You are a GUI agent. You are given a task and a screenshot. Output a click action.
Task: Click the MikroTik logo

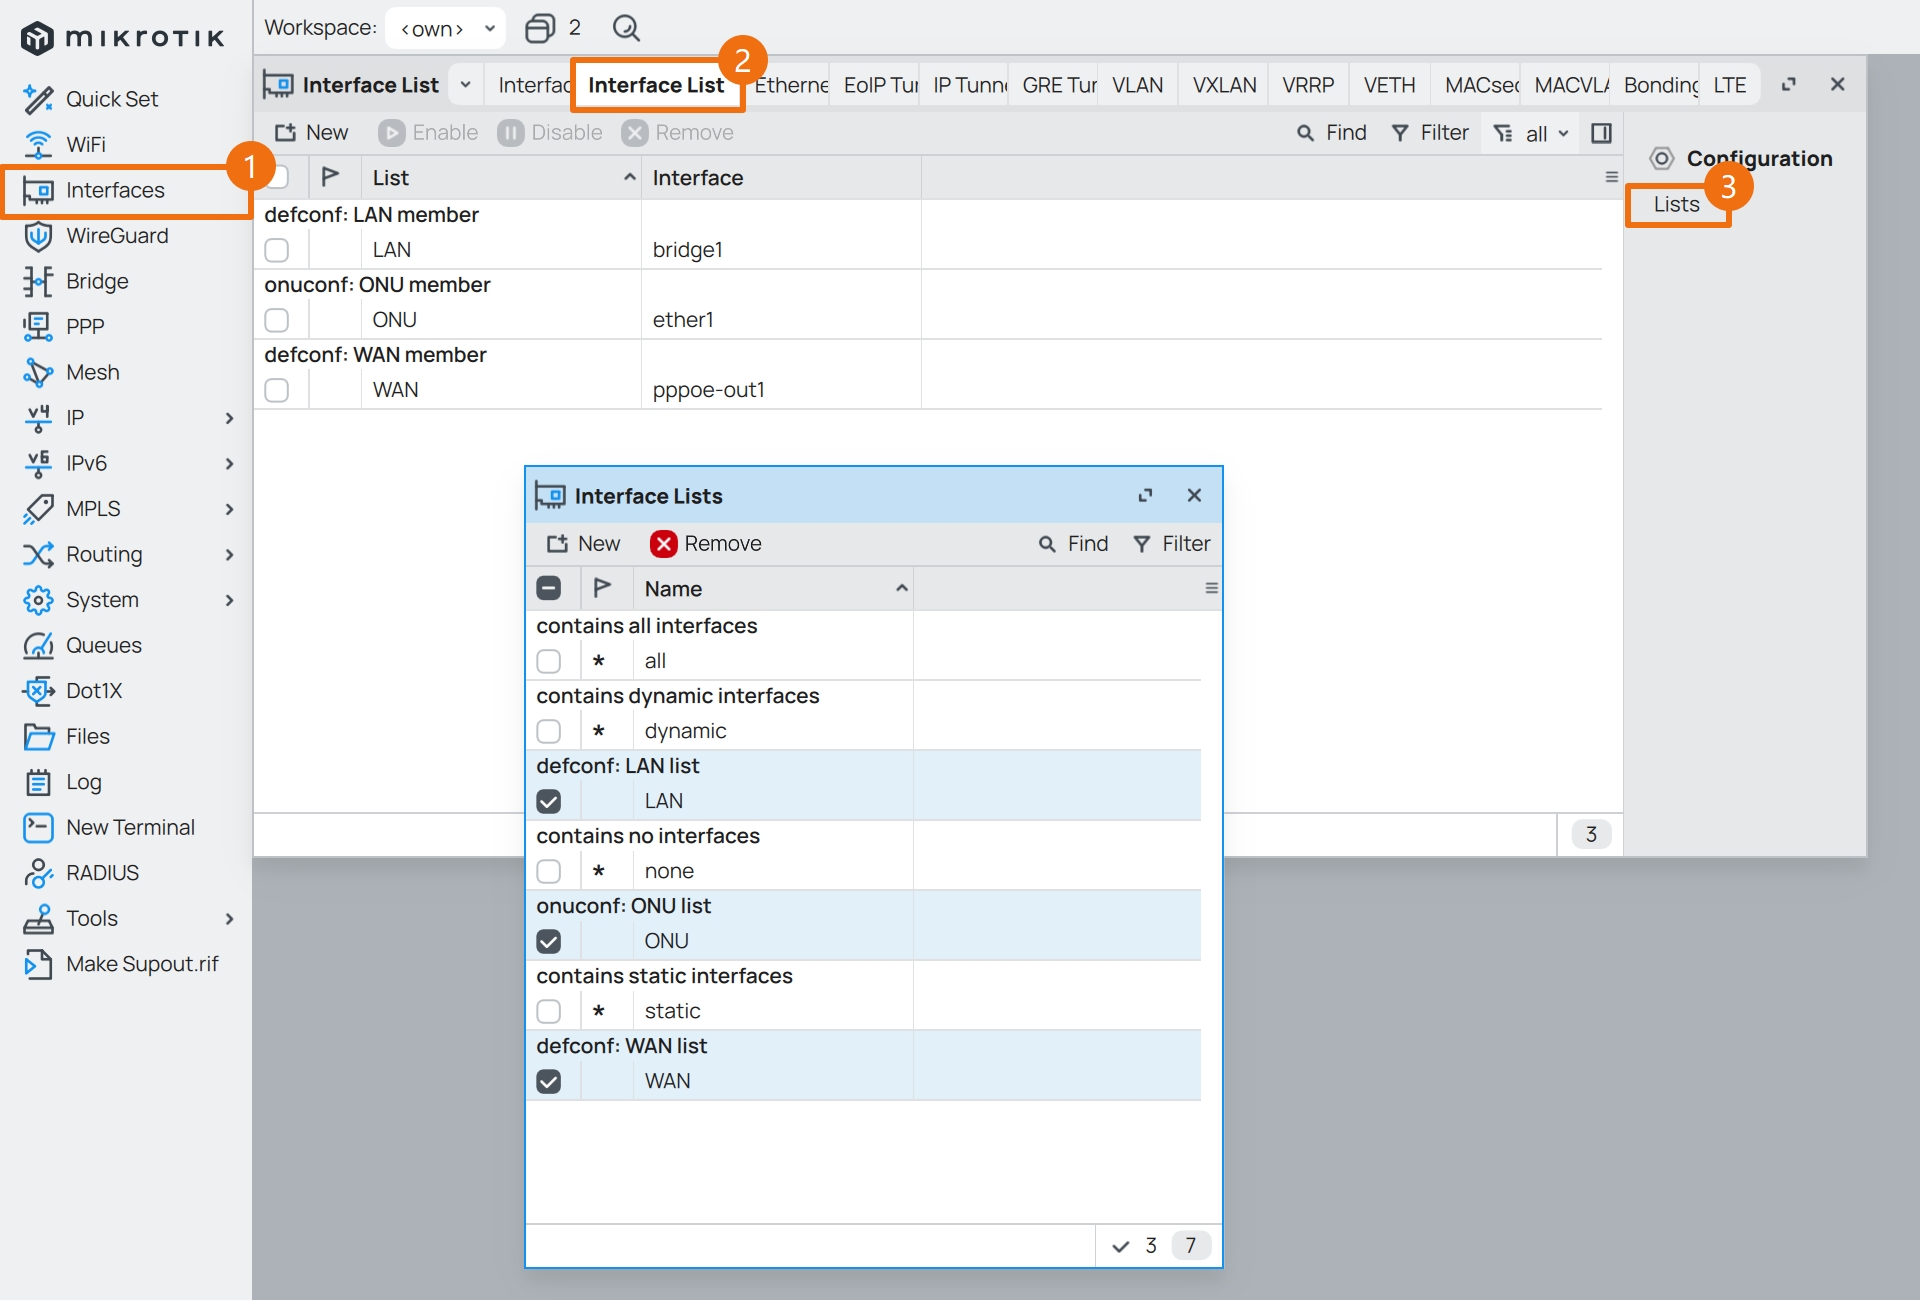123,37
